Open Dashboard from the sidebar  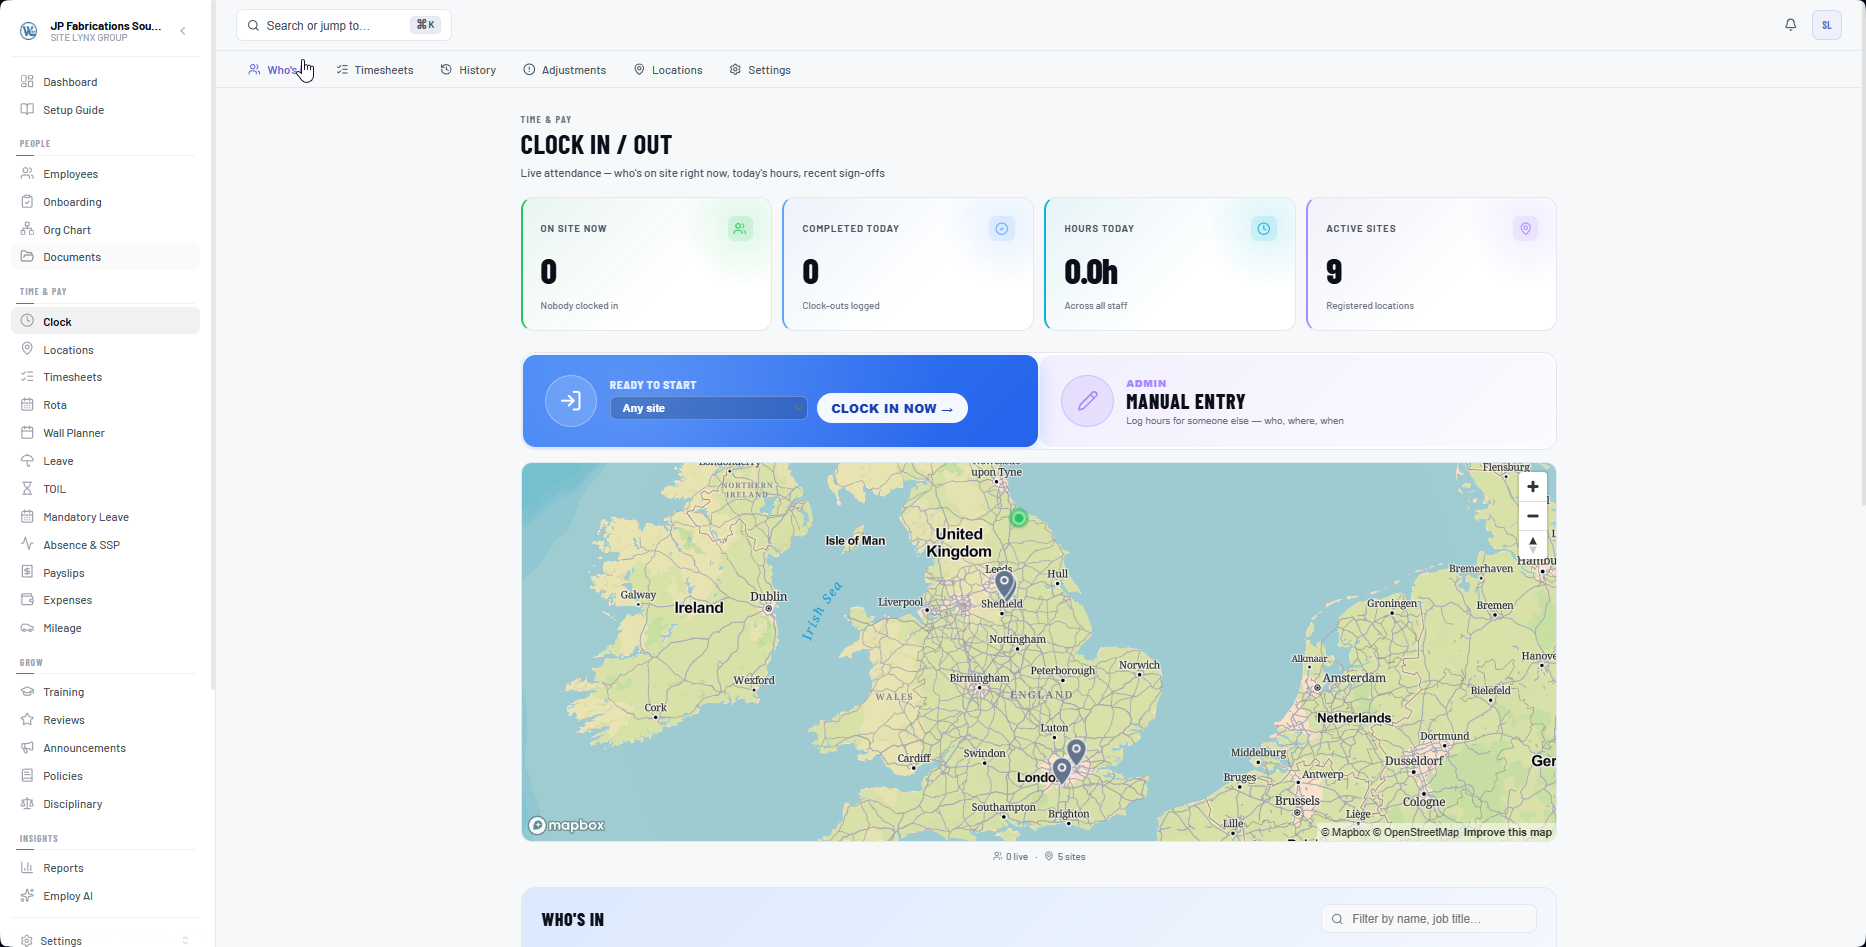click(105, 82)
